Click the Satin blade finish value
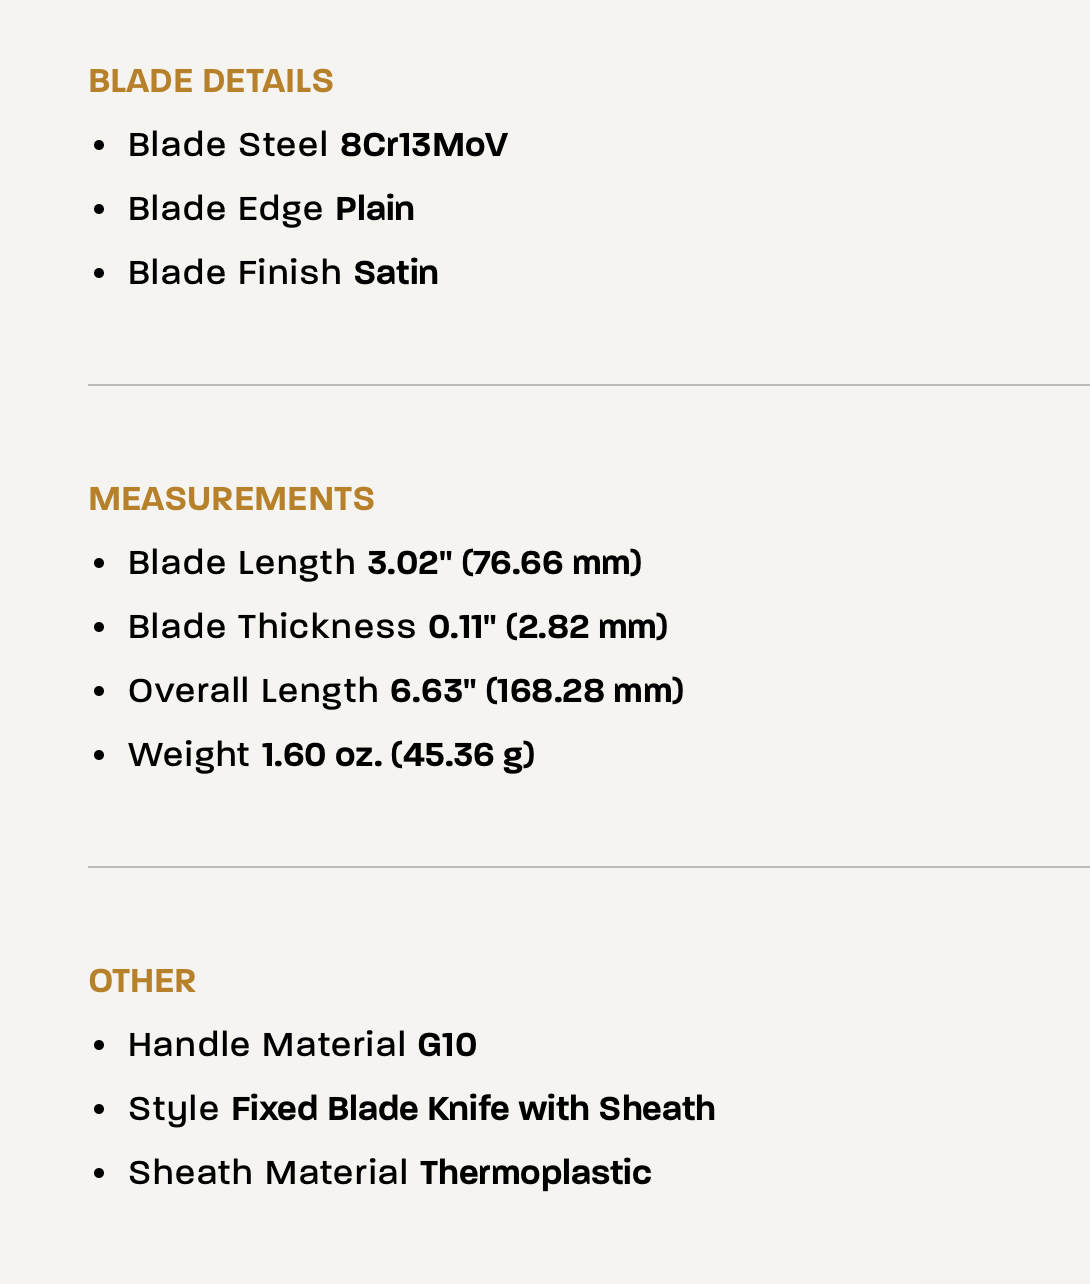This screenshot has height=1284, width=1090. 396,273
